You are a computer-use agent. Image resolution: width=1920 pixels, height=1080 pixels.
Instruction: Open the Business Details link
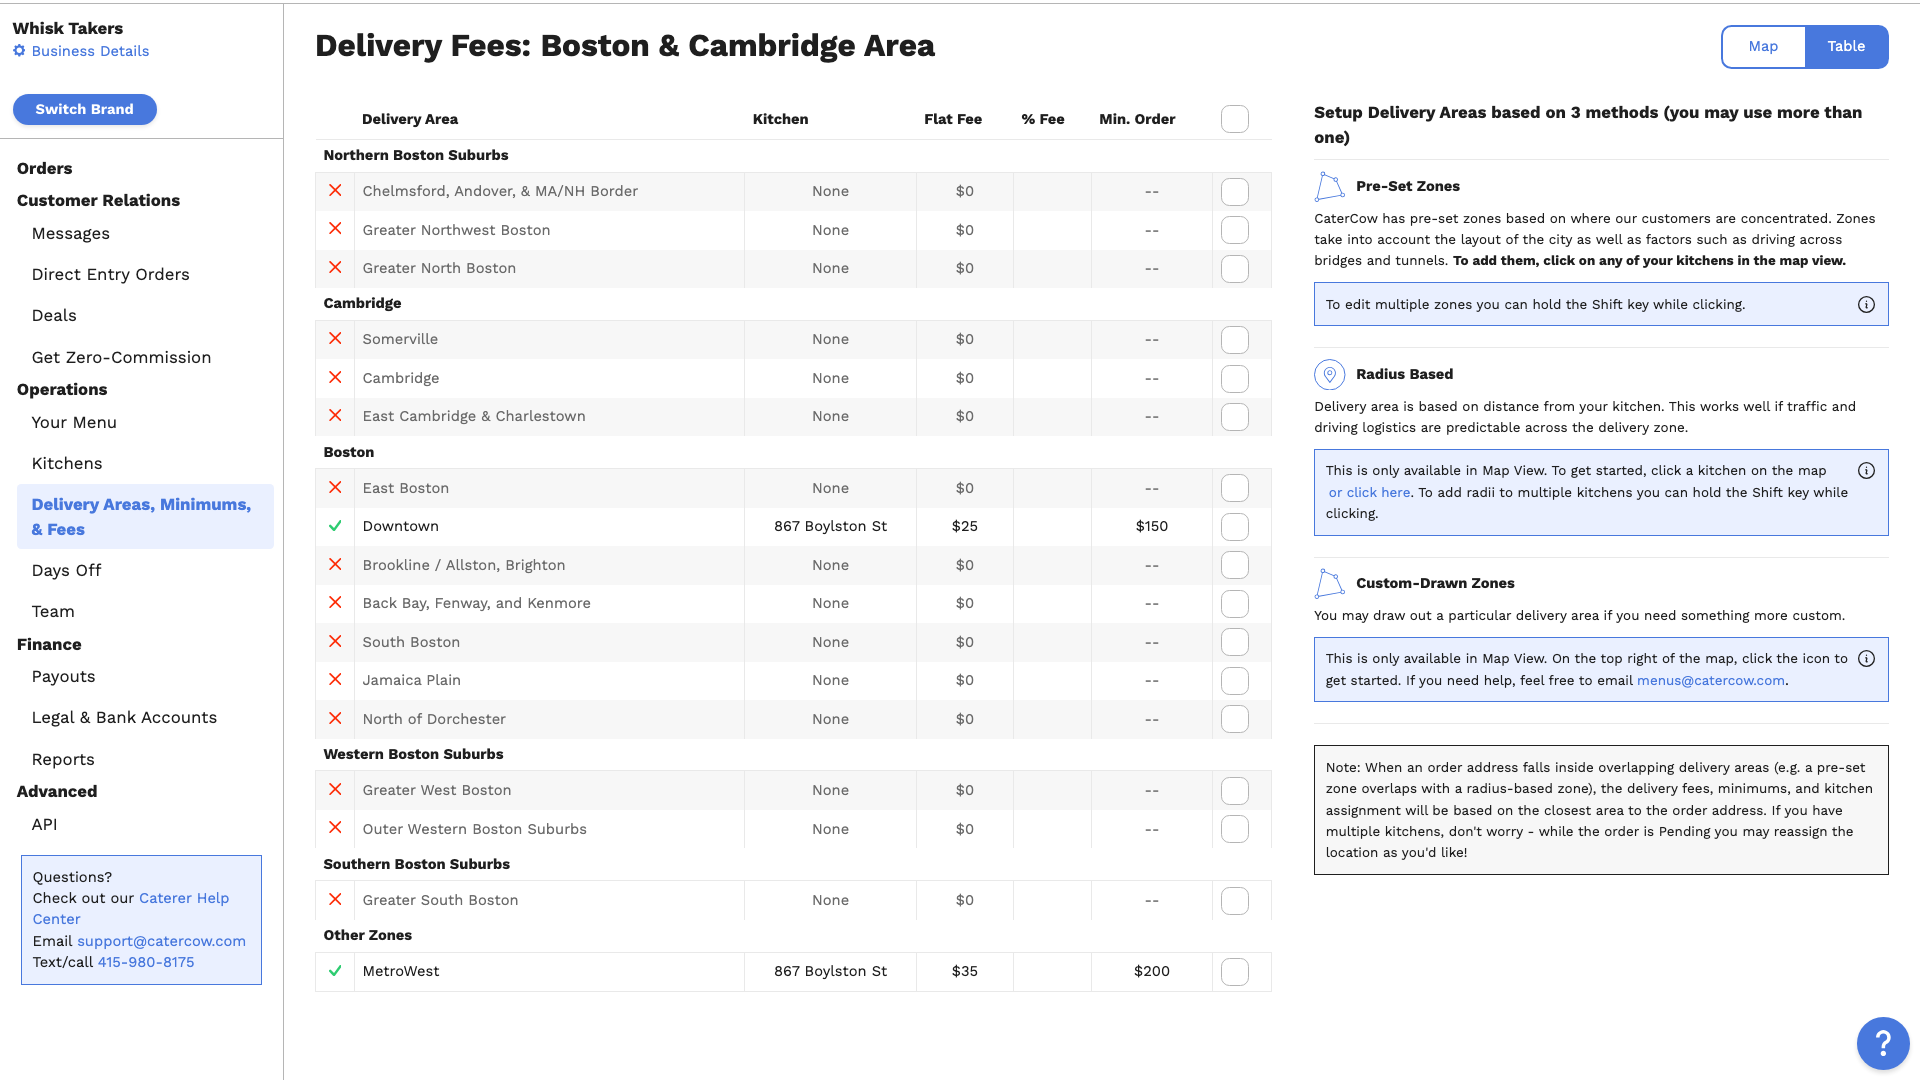[x=90, y=52]
